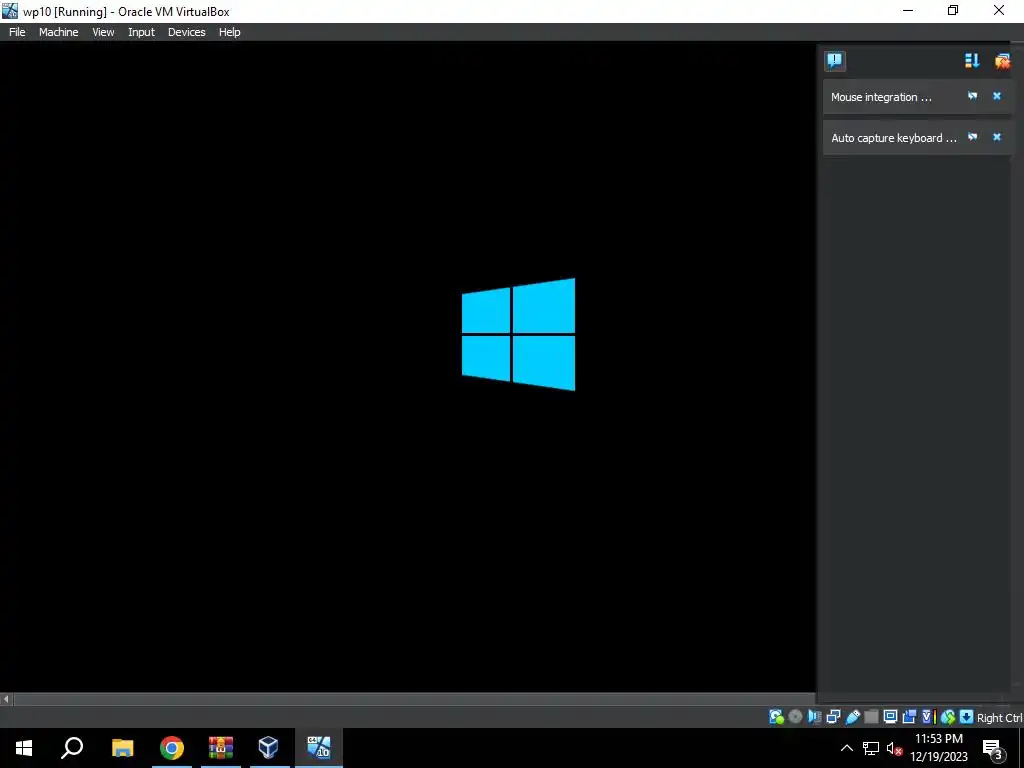Screen dimensions: 1024x768
Task: Click the display settings status icon
Action: [890, 717]
